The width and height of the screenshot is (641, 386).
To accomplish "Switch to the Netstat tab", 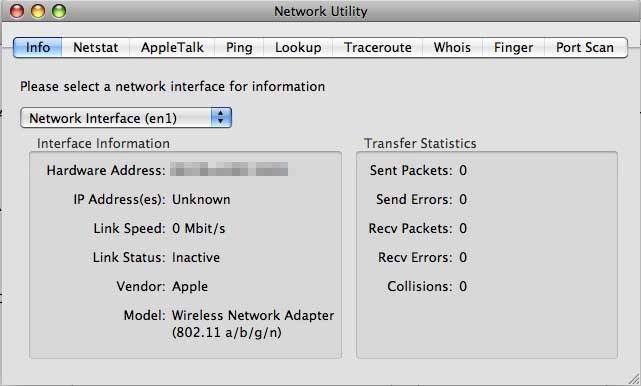I will coord(96,47).
